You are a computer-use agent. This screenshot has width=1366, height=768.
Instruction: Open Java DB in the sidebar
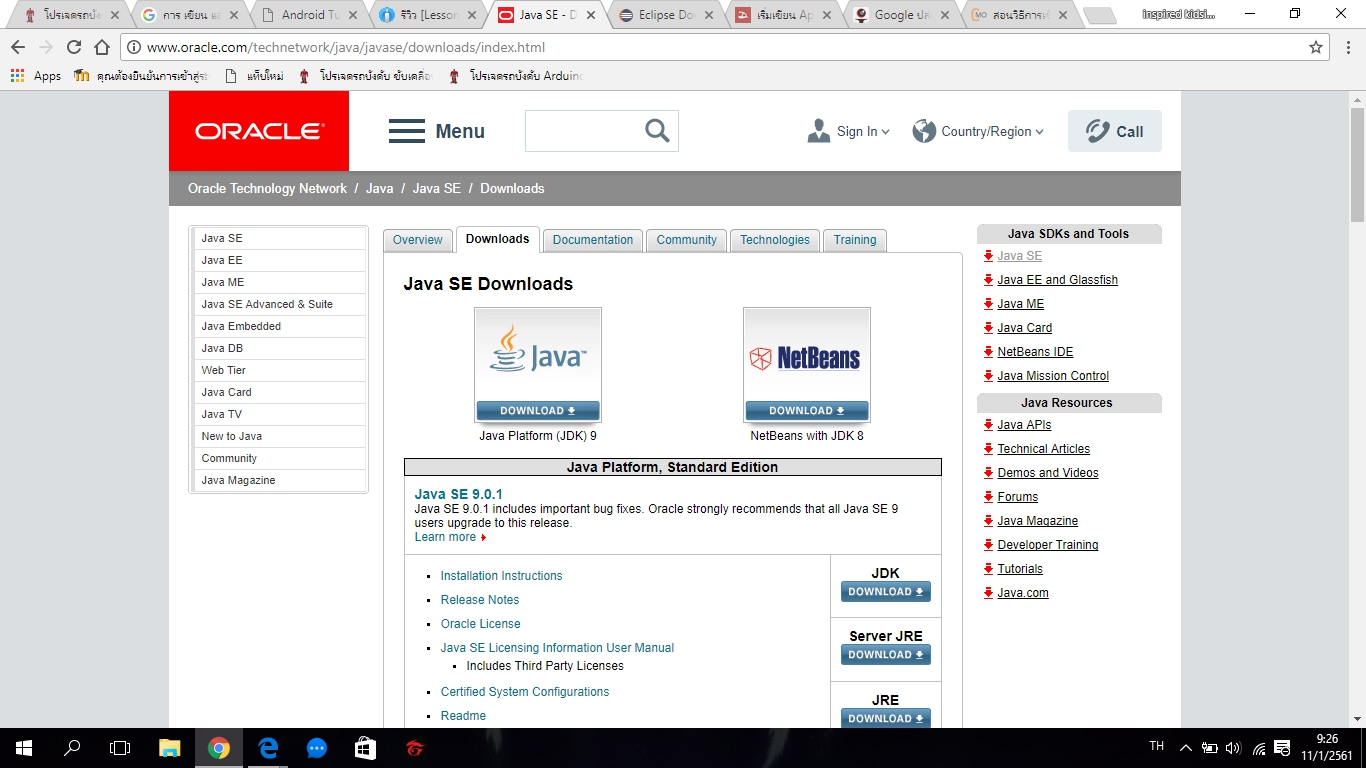click(279, 348)
